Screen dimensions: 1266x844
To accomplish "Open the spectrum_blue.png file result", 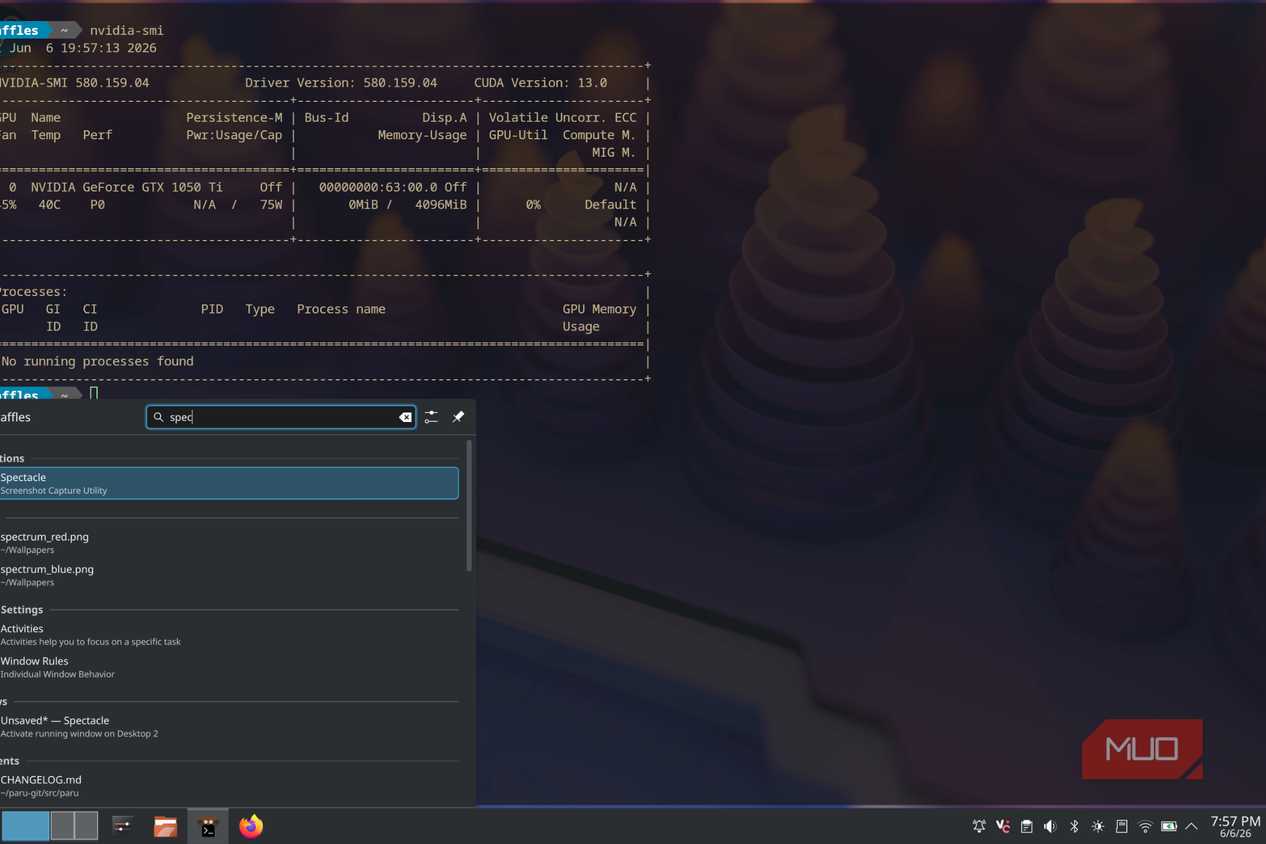I will [229, 575].
